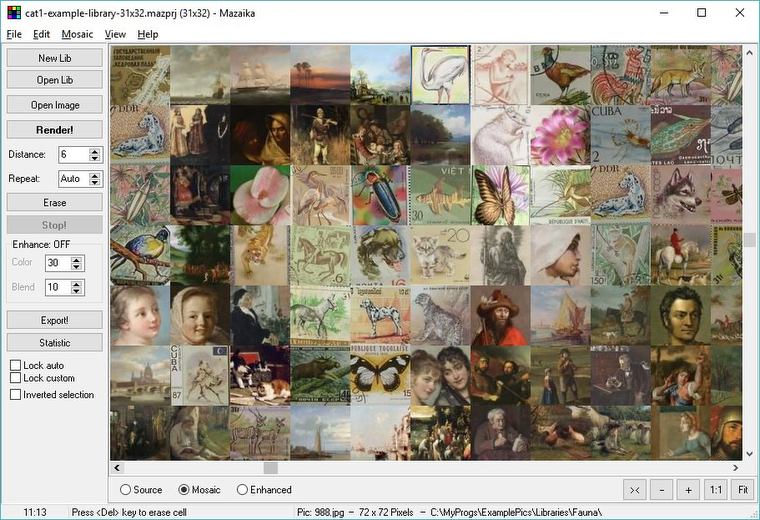
Task: Click the Stop! button
Action: coord(55,225)
